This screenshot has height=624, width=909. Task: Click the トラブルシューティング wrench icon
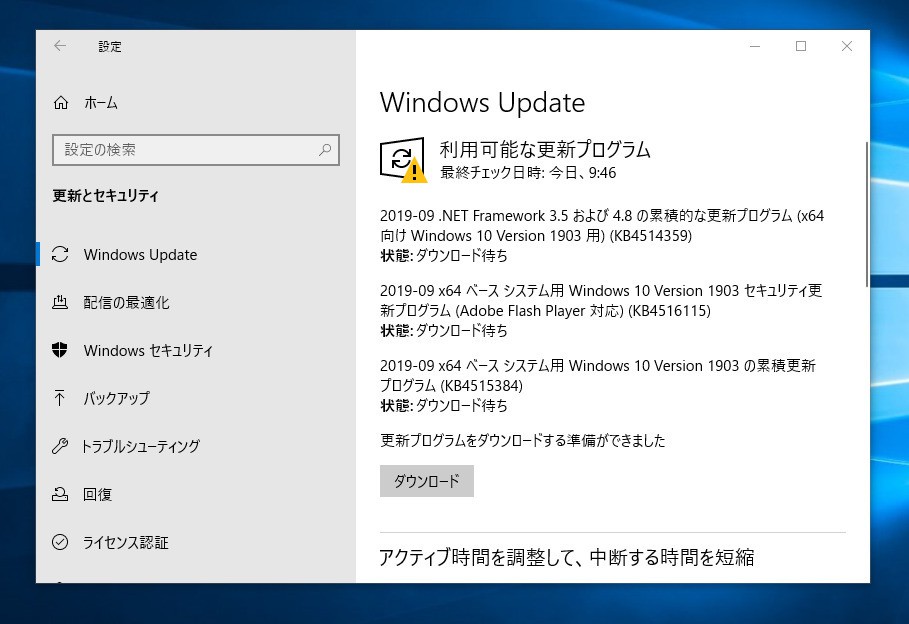coord(60,446)
